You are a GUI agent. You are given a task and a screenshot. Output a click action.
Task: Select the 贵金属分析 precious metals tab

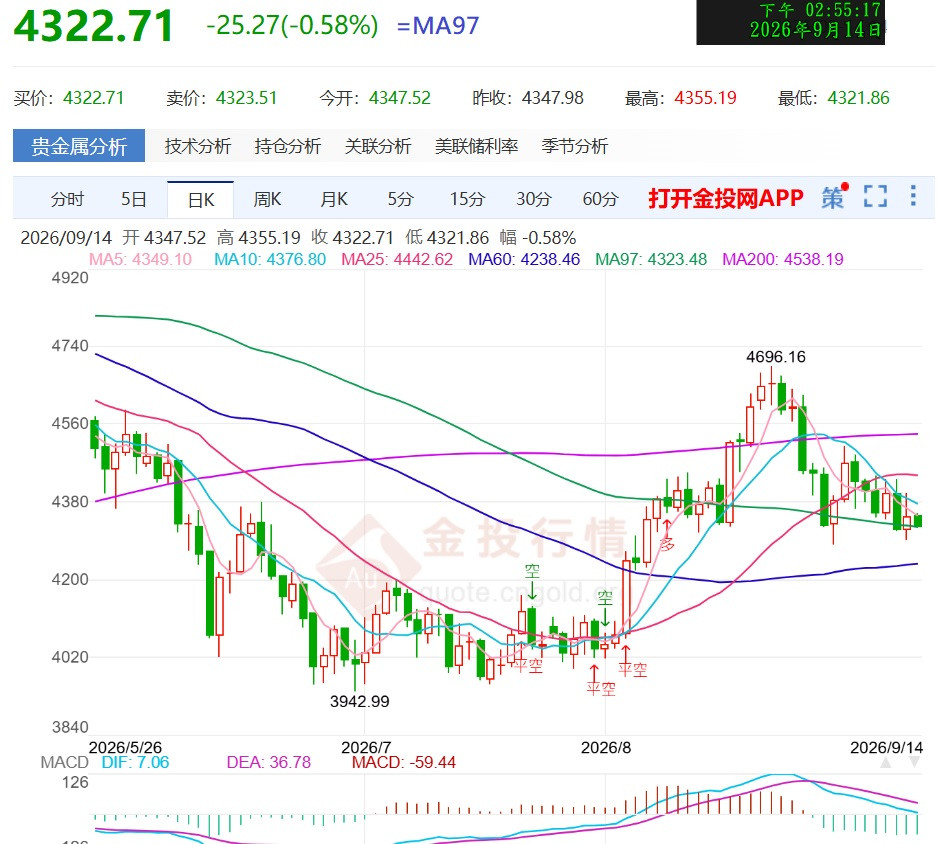coord(79,145)
